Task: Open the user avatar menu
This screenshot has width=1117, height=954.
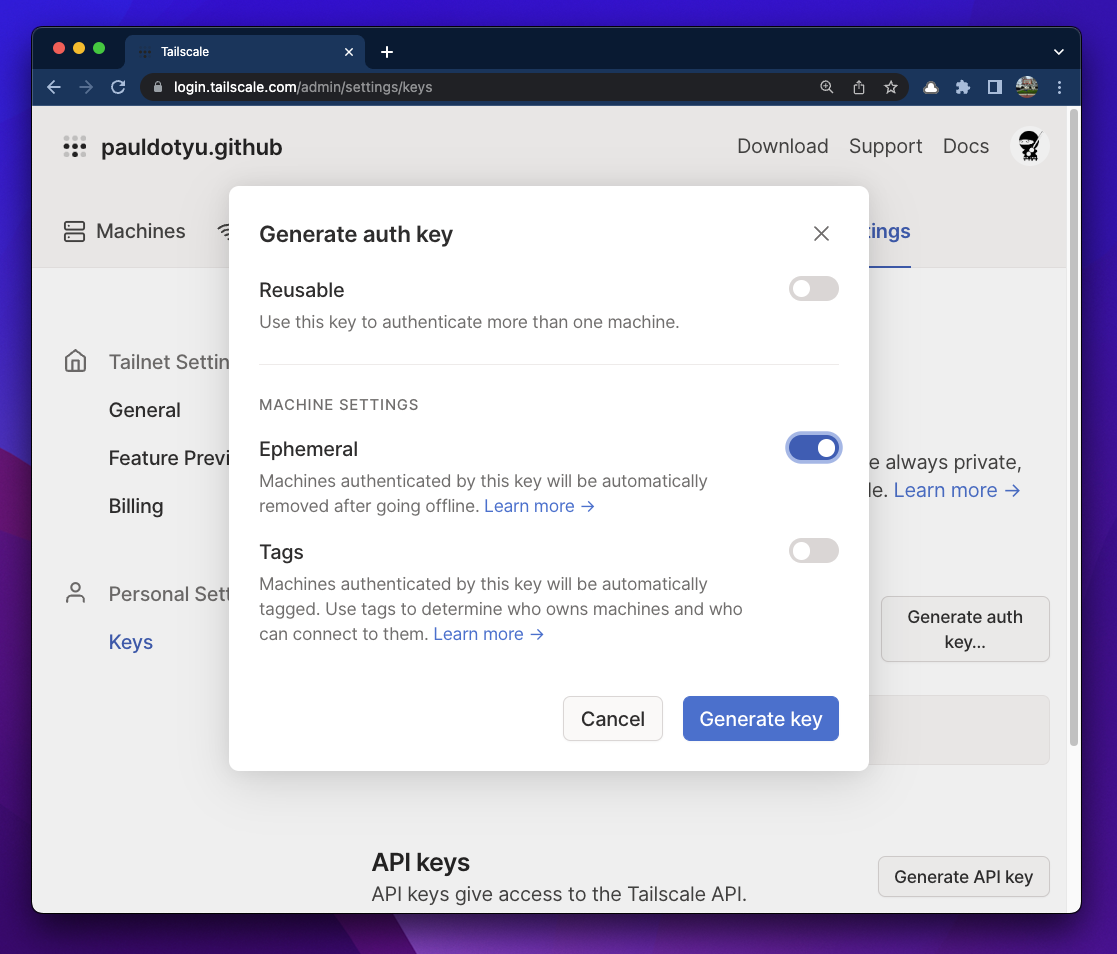Action: click(x=1028, y=147)
